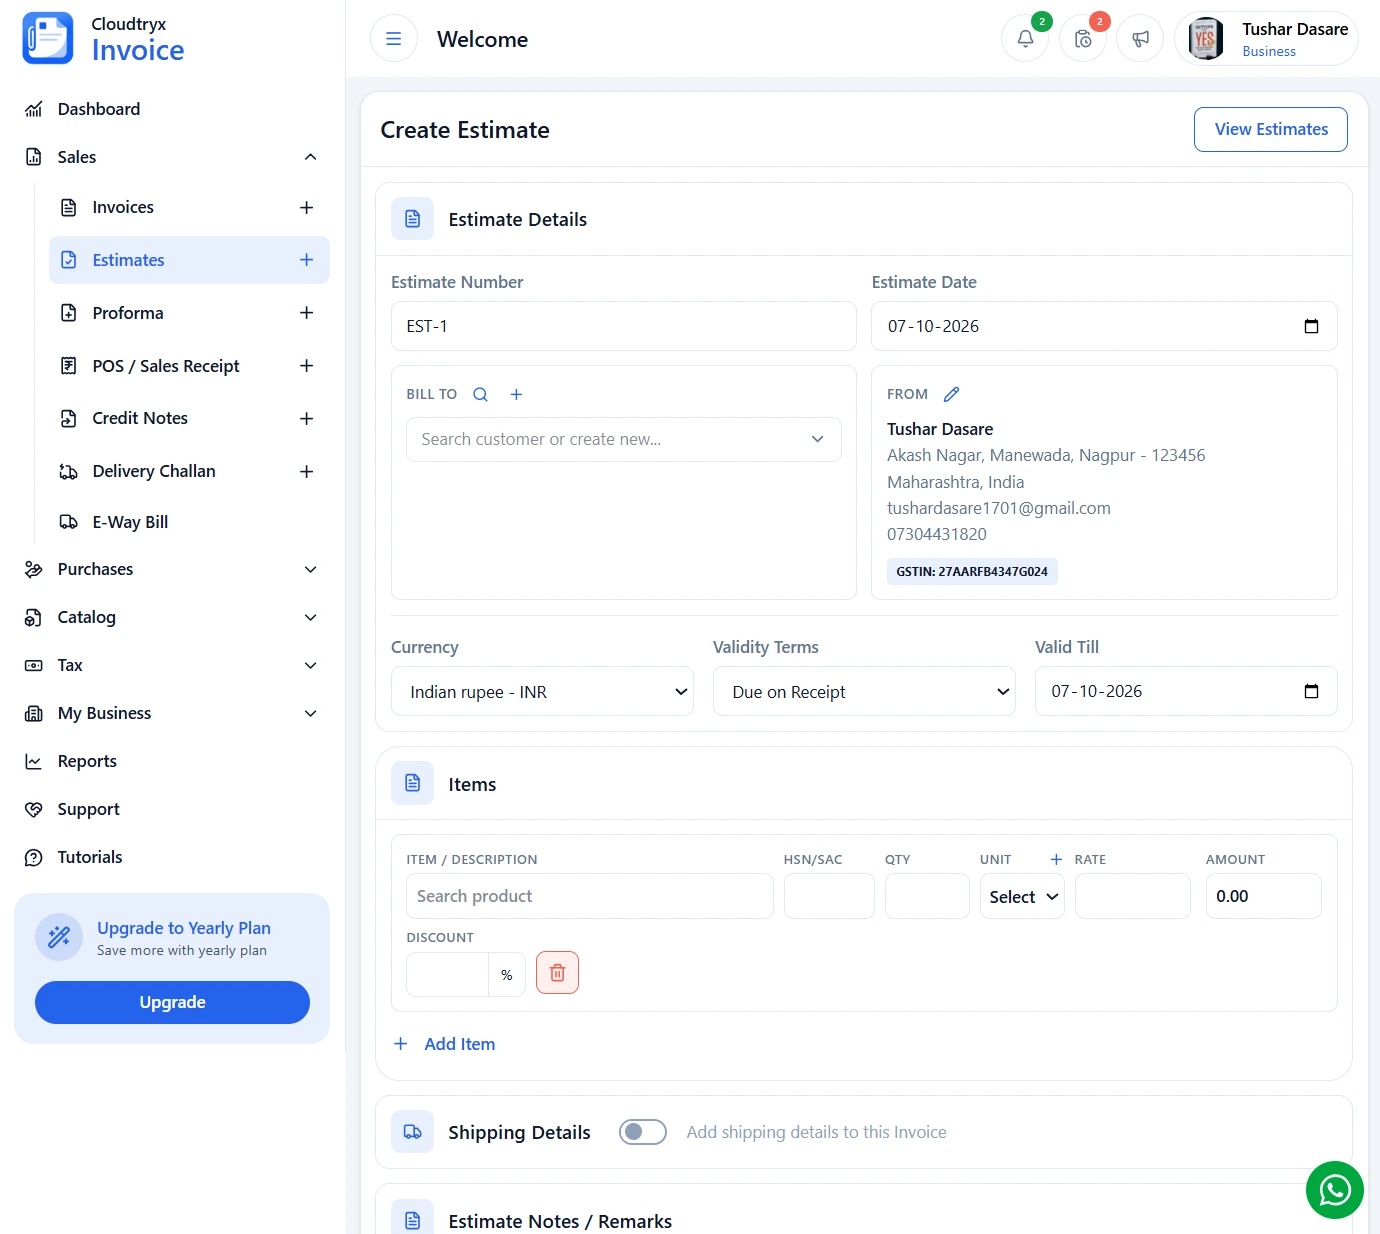Open Estimate Date calendar picker
This screenshot has width=1380, height=1234.
click(x=1311, y=326)
